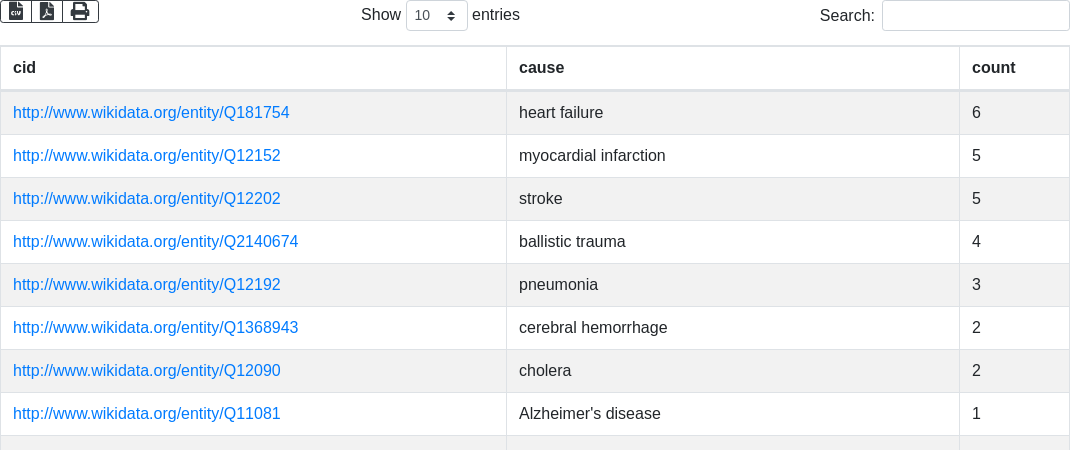Open the Q12152 wikidata link
Viewport: 1070px width, 450px height.
(x=146, y=156)
